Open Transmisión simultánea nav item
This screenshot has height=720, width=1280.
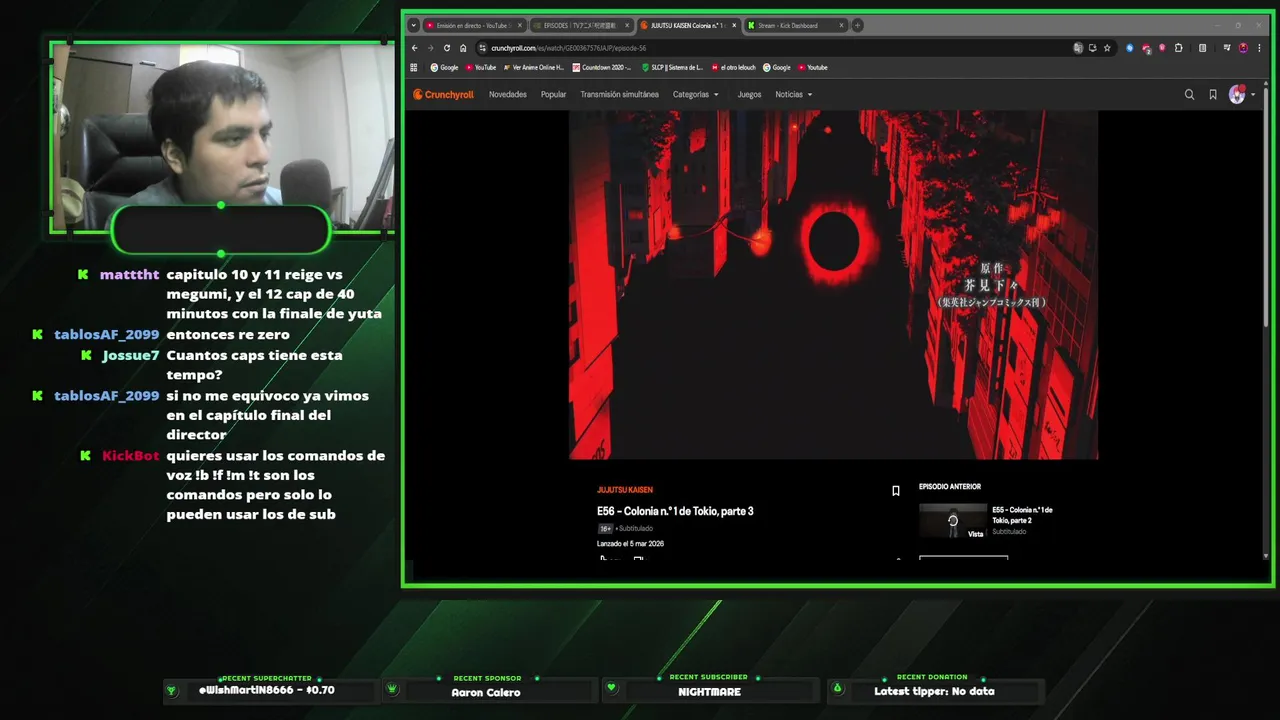(619, 95)
